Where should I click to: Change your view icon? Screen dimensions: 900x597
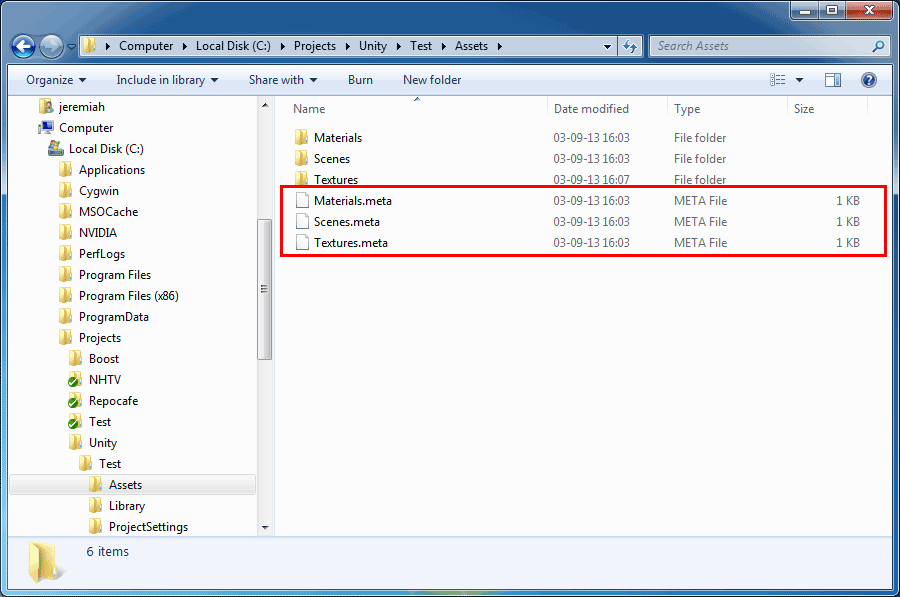point(778,80)
